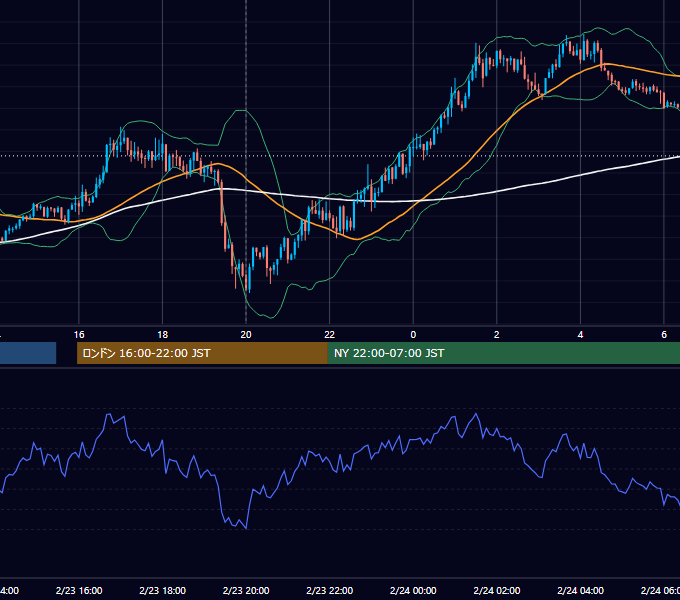
Task: Click the 6 hour label on price chart axis
Action: (664, 335)
